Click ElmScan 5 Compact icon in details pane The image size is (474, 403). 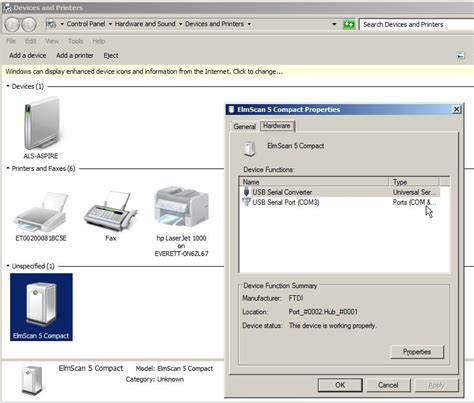(32, 380)
